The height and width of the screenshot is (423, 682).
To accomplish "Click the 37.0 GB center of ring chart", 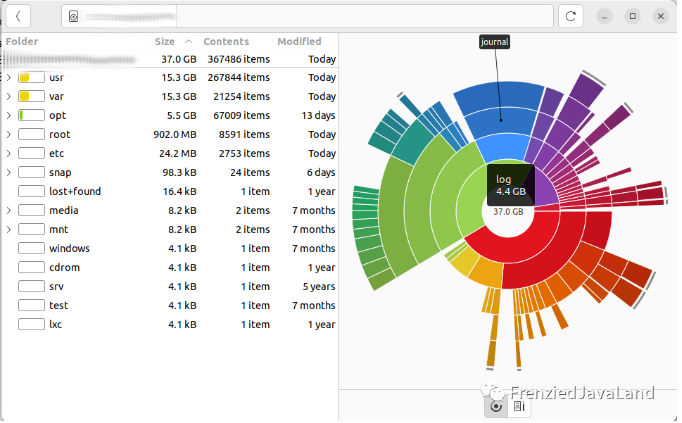I will (508, 212).
